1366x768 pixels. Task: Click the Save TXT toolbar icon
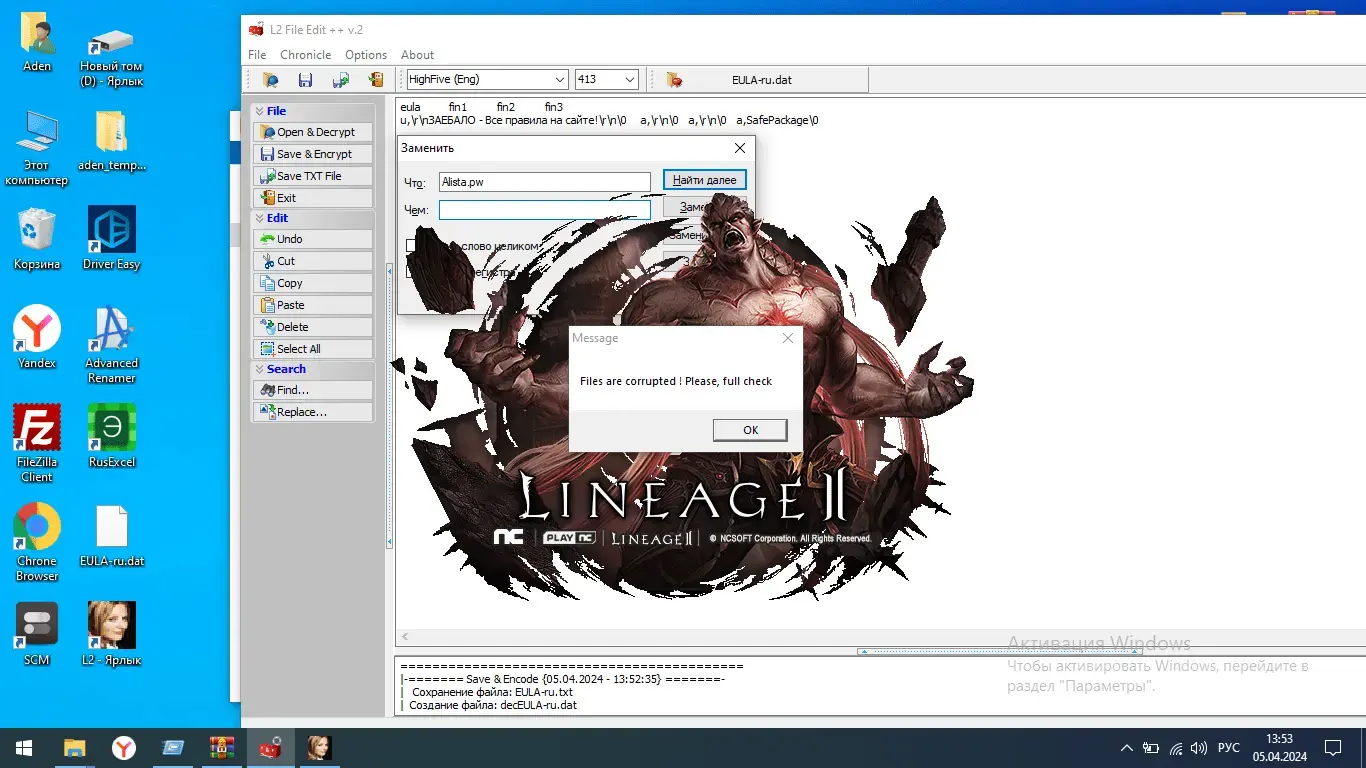pyautogui.click(x=341, y=80)
